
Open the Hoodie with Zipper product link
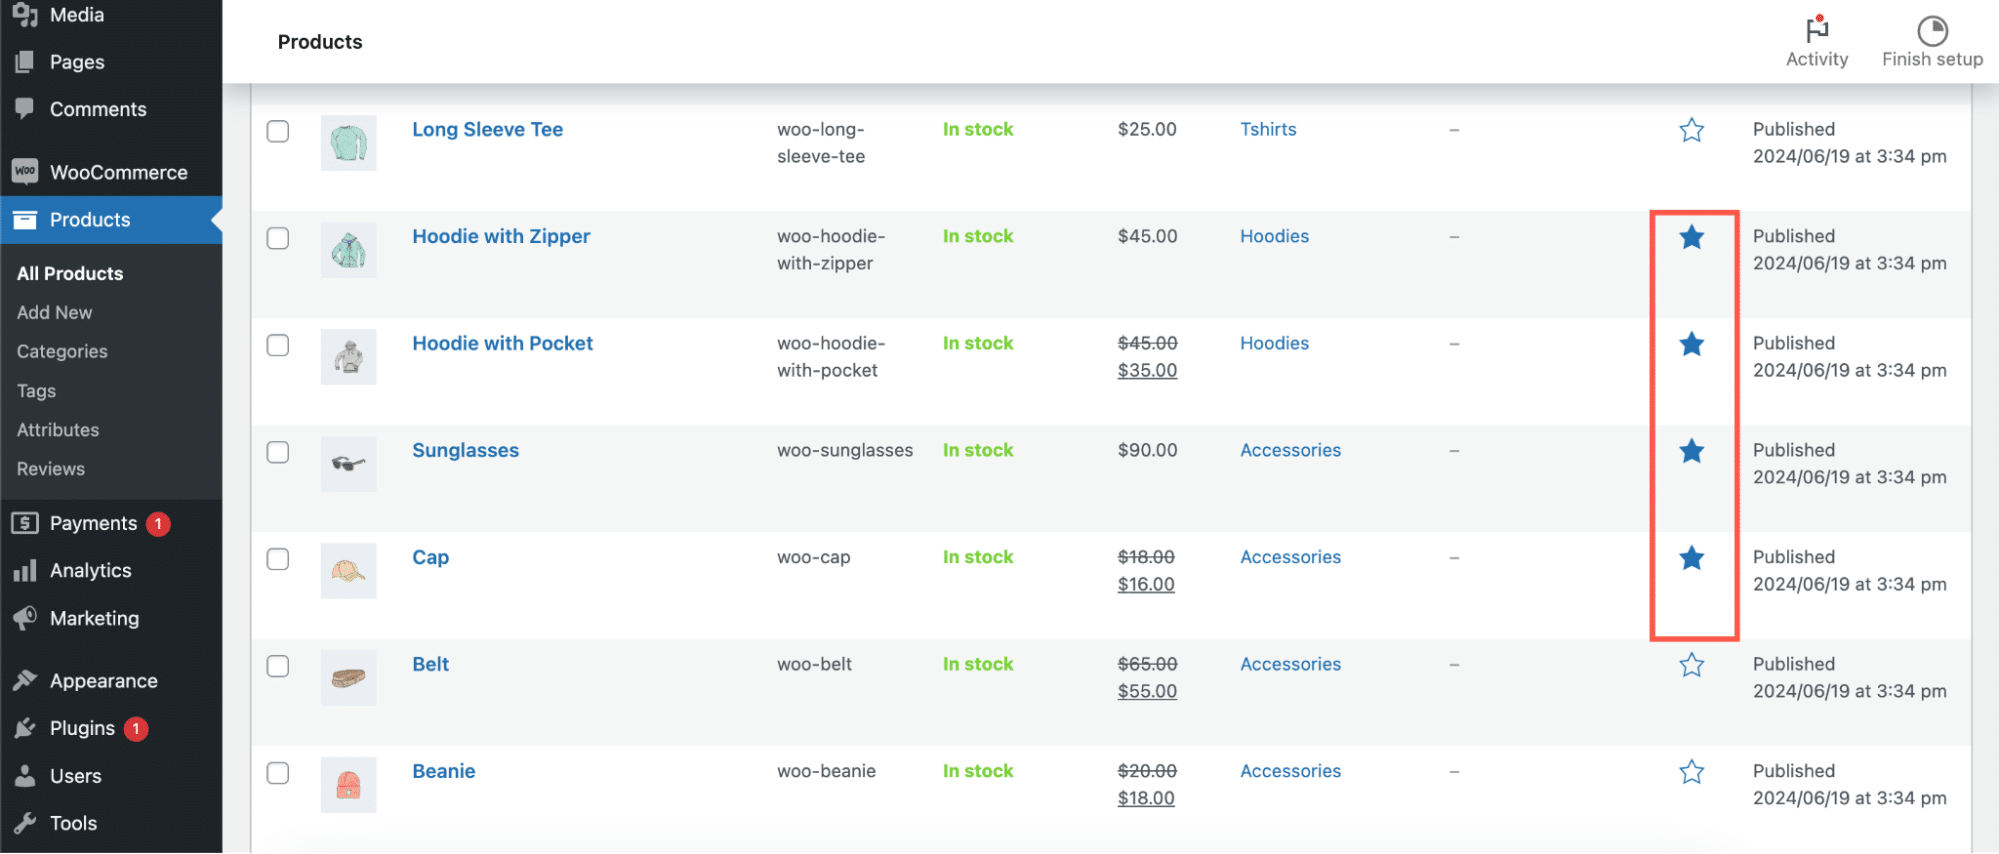click(501, 237)
